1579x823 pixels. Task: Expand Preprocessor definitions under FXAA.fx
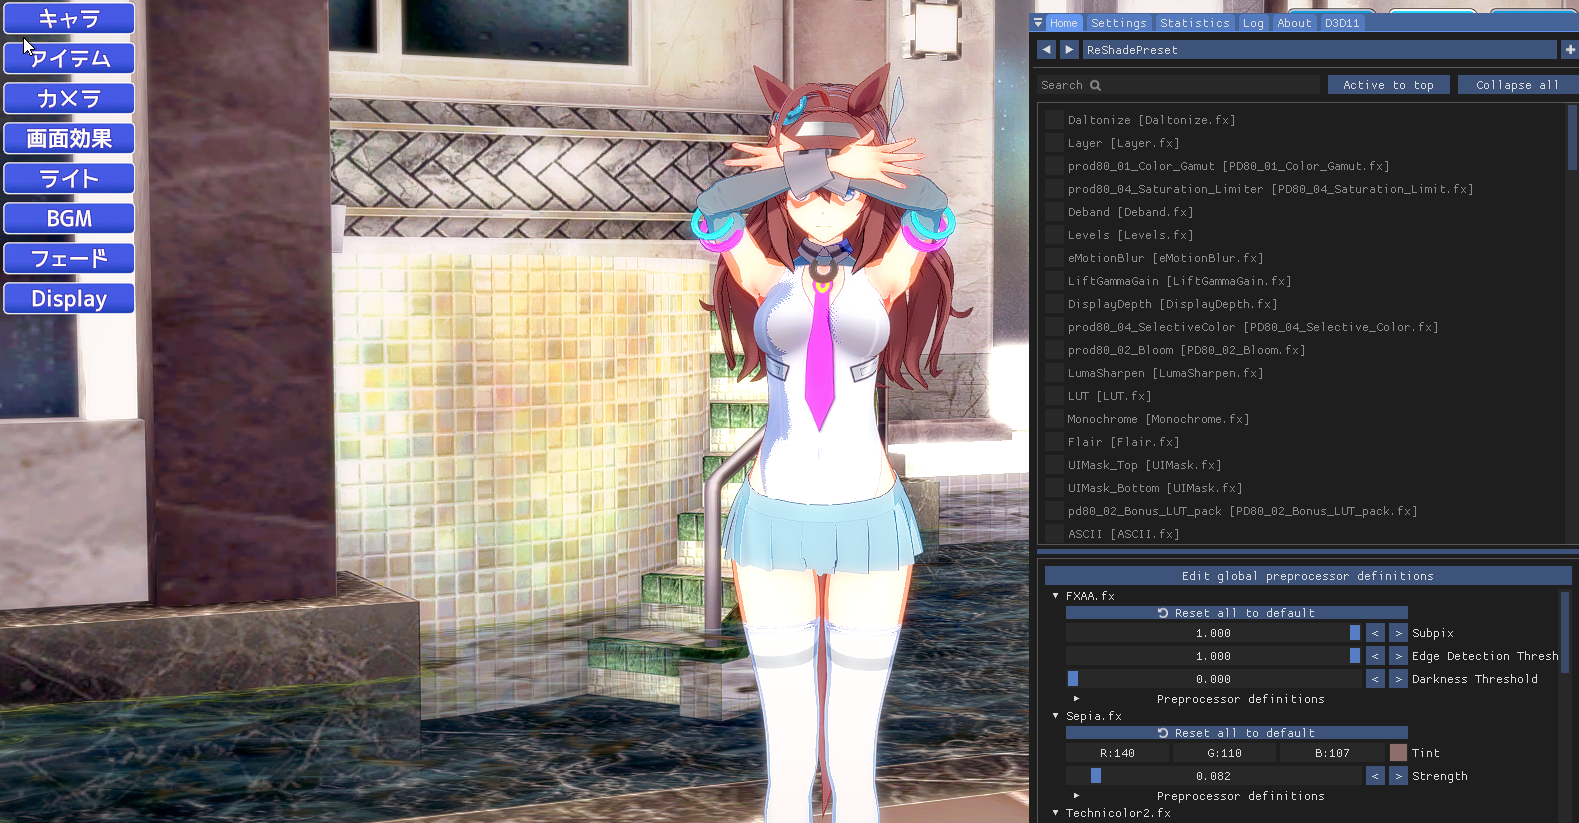[1076, 699]
